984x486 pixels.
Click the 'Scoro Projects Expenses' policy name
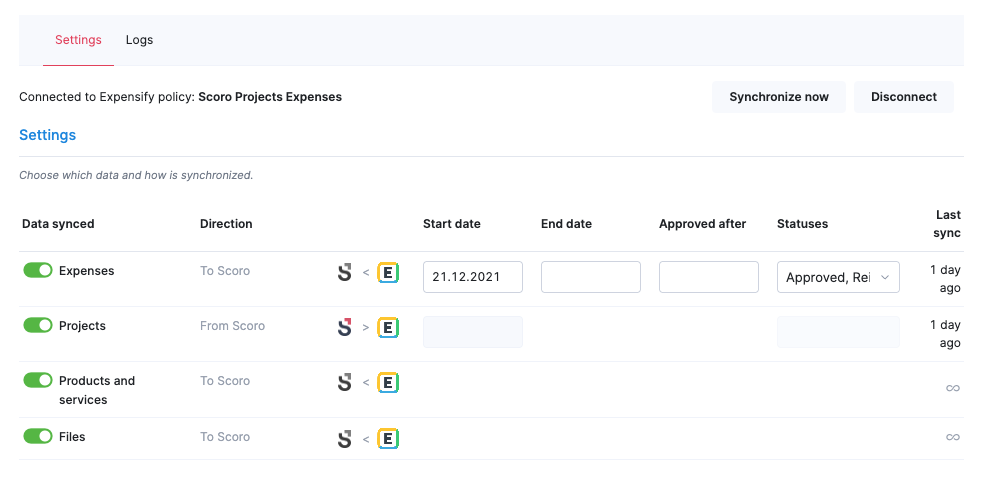click(x=270, y=97)
